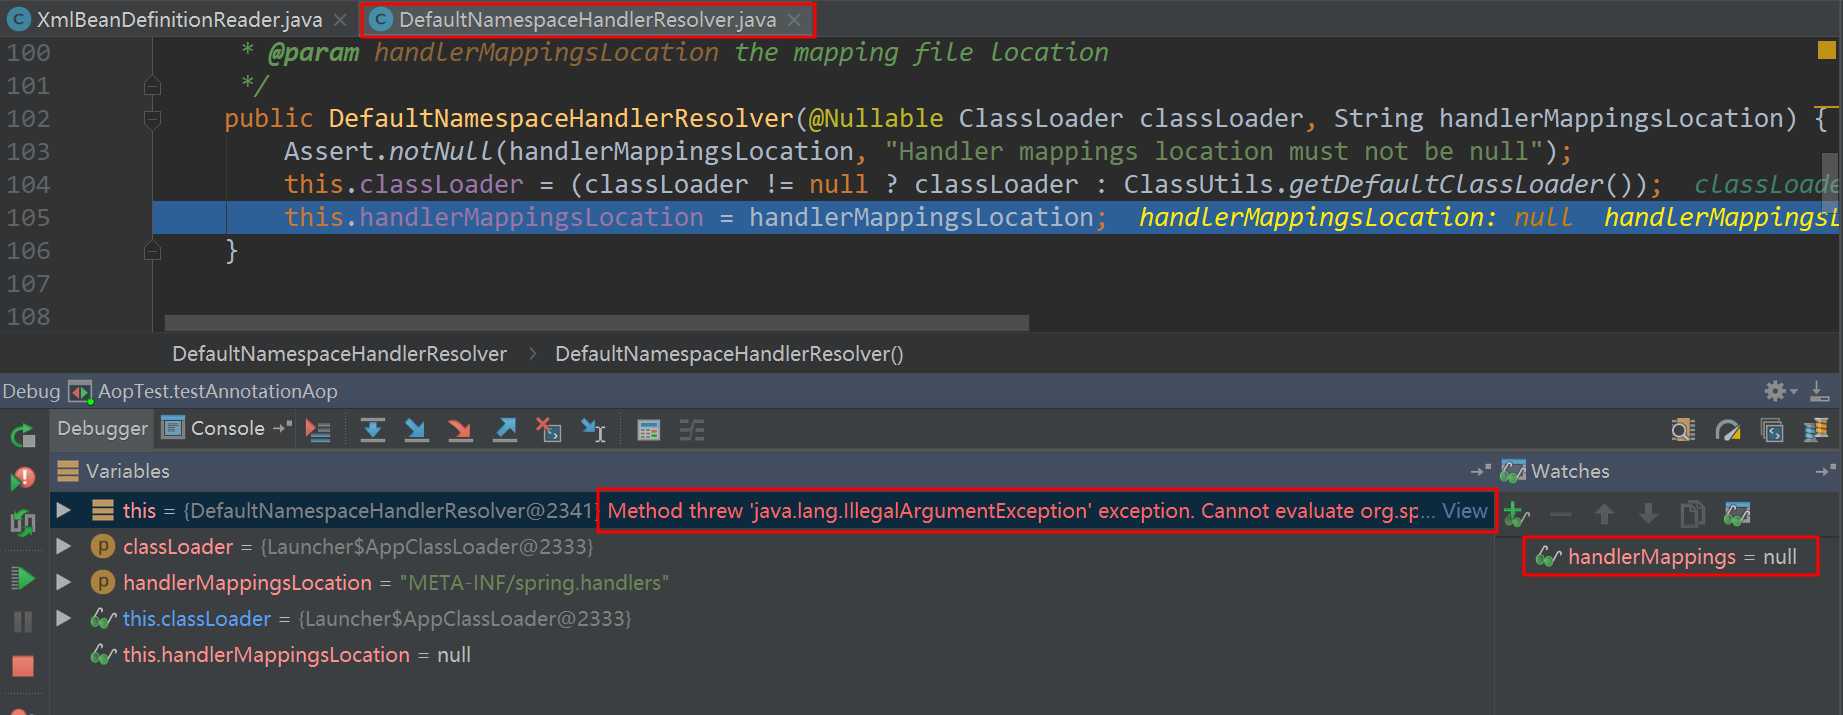Select this.handlerMappingsLocation = null row

tap(772, 654)
